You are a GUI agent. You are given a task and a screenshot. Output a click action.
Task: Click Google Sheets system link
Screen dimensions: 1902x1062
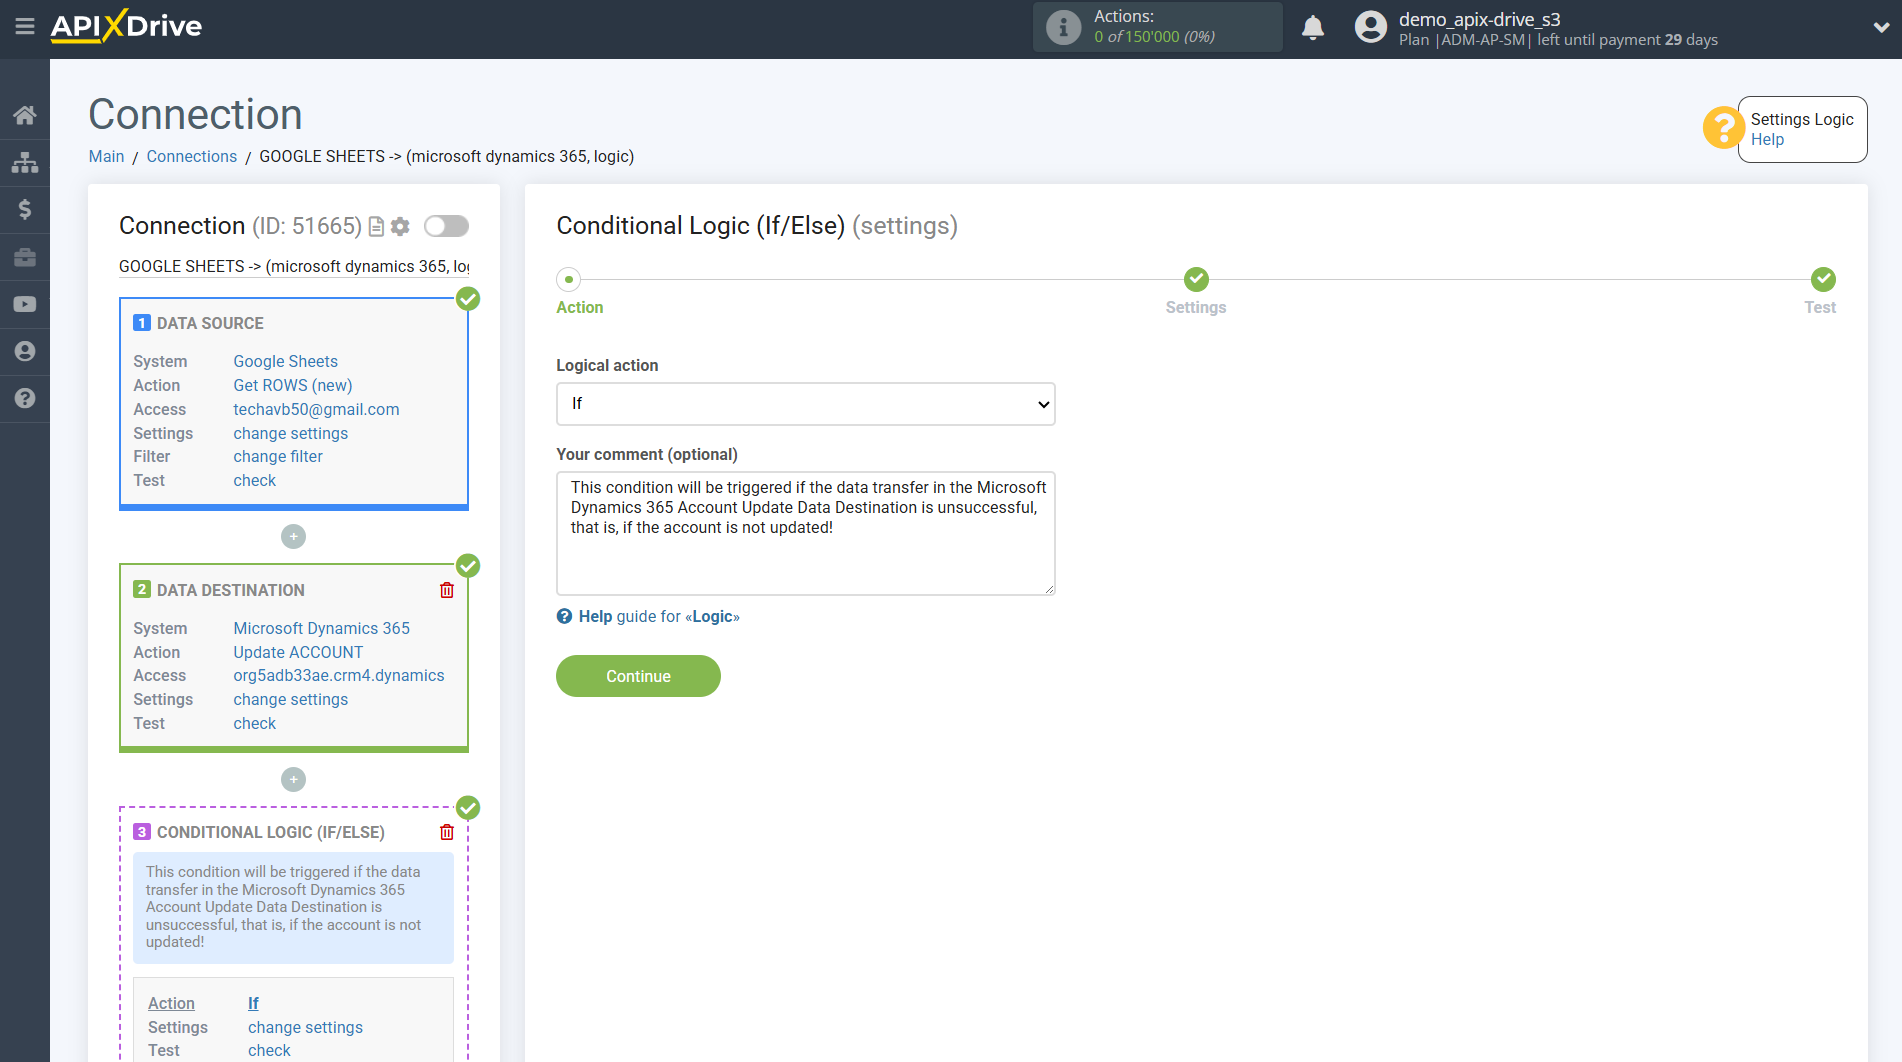[x=285, y=361]
